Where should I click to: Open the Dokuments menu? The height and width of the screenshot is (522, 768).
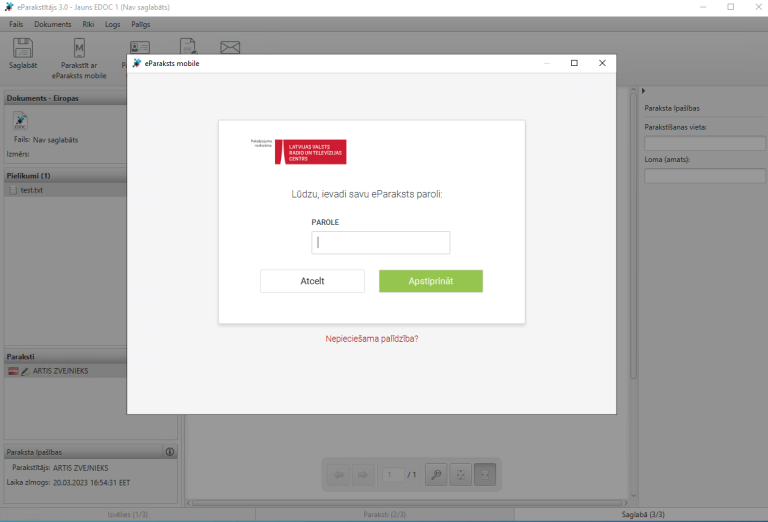53,23
